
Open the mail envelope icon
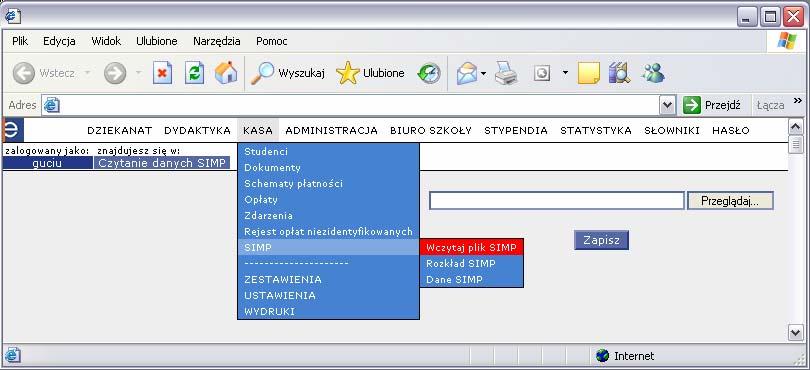click(x=466, y=73)
